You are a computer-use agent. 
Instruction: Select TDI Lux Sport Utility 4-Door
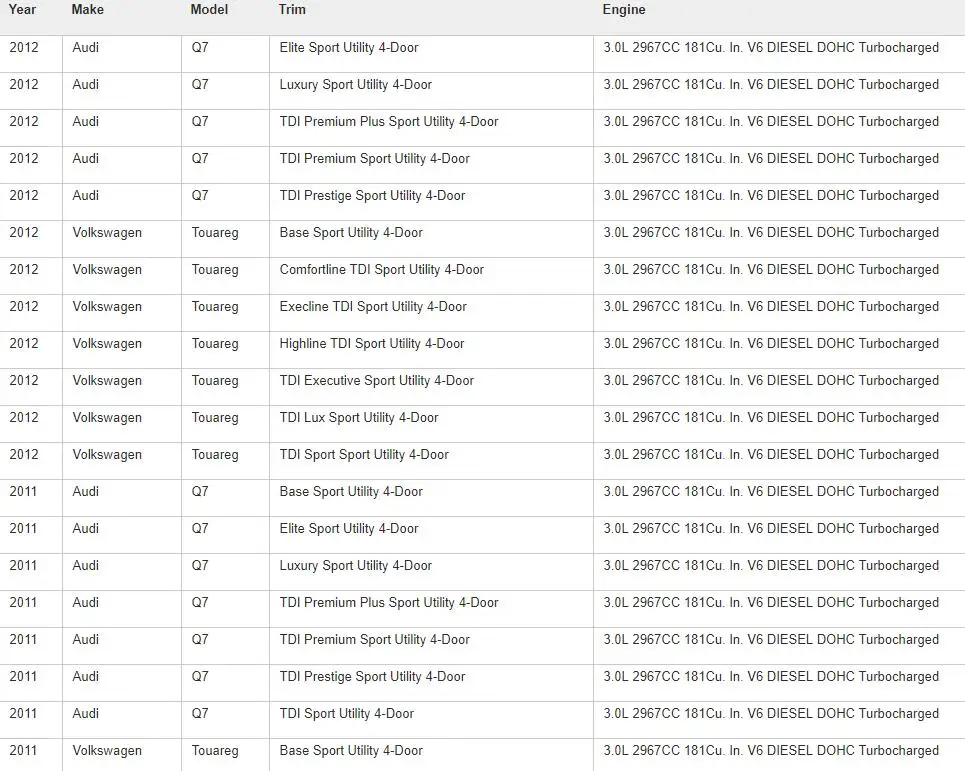359,417
